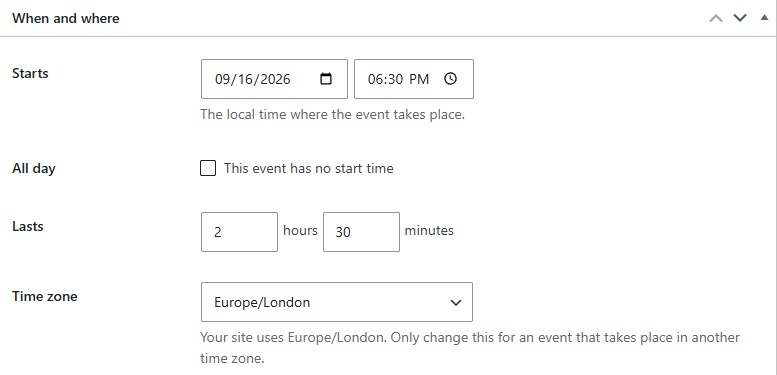Open the Time zone dropdown
Viewport: 777px width, 375px height.
tap(337, 302)
